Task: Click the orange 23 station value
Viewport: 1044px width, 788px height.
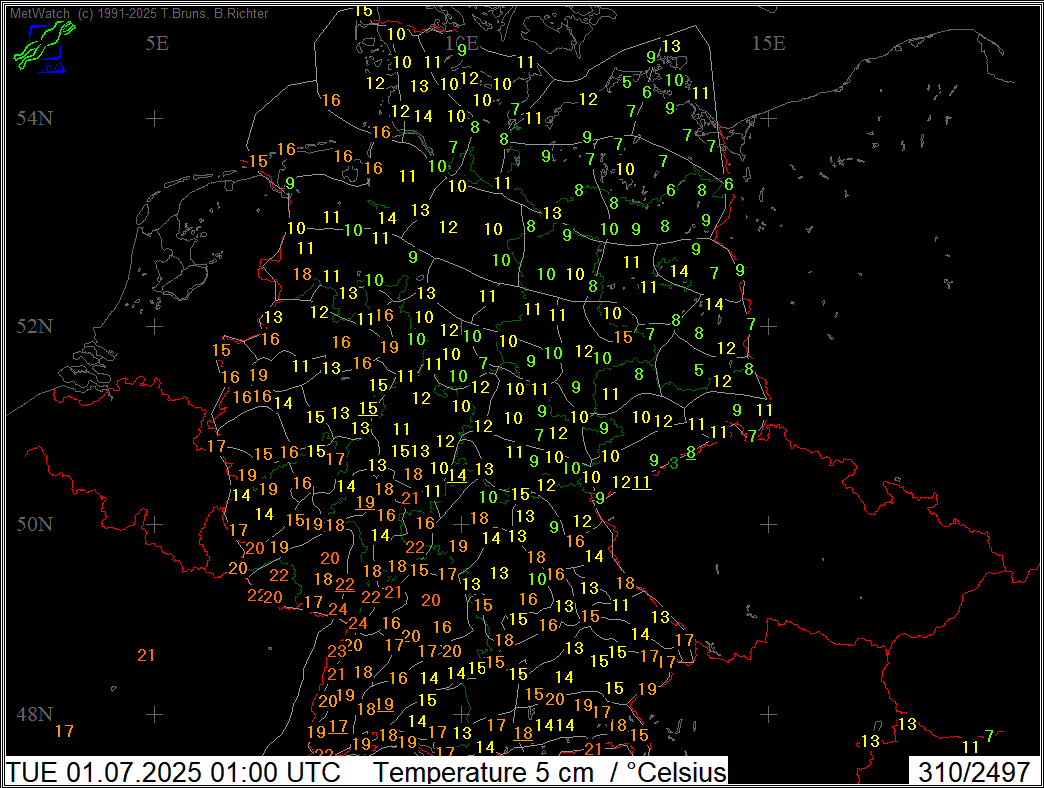Action: [336, 652]
